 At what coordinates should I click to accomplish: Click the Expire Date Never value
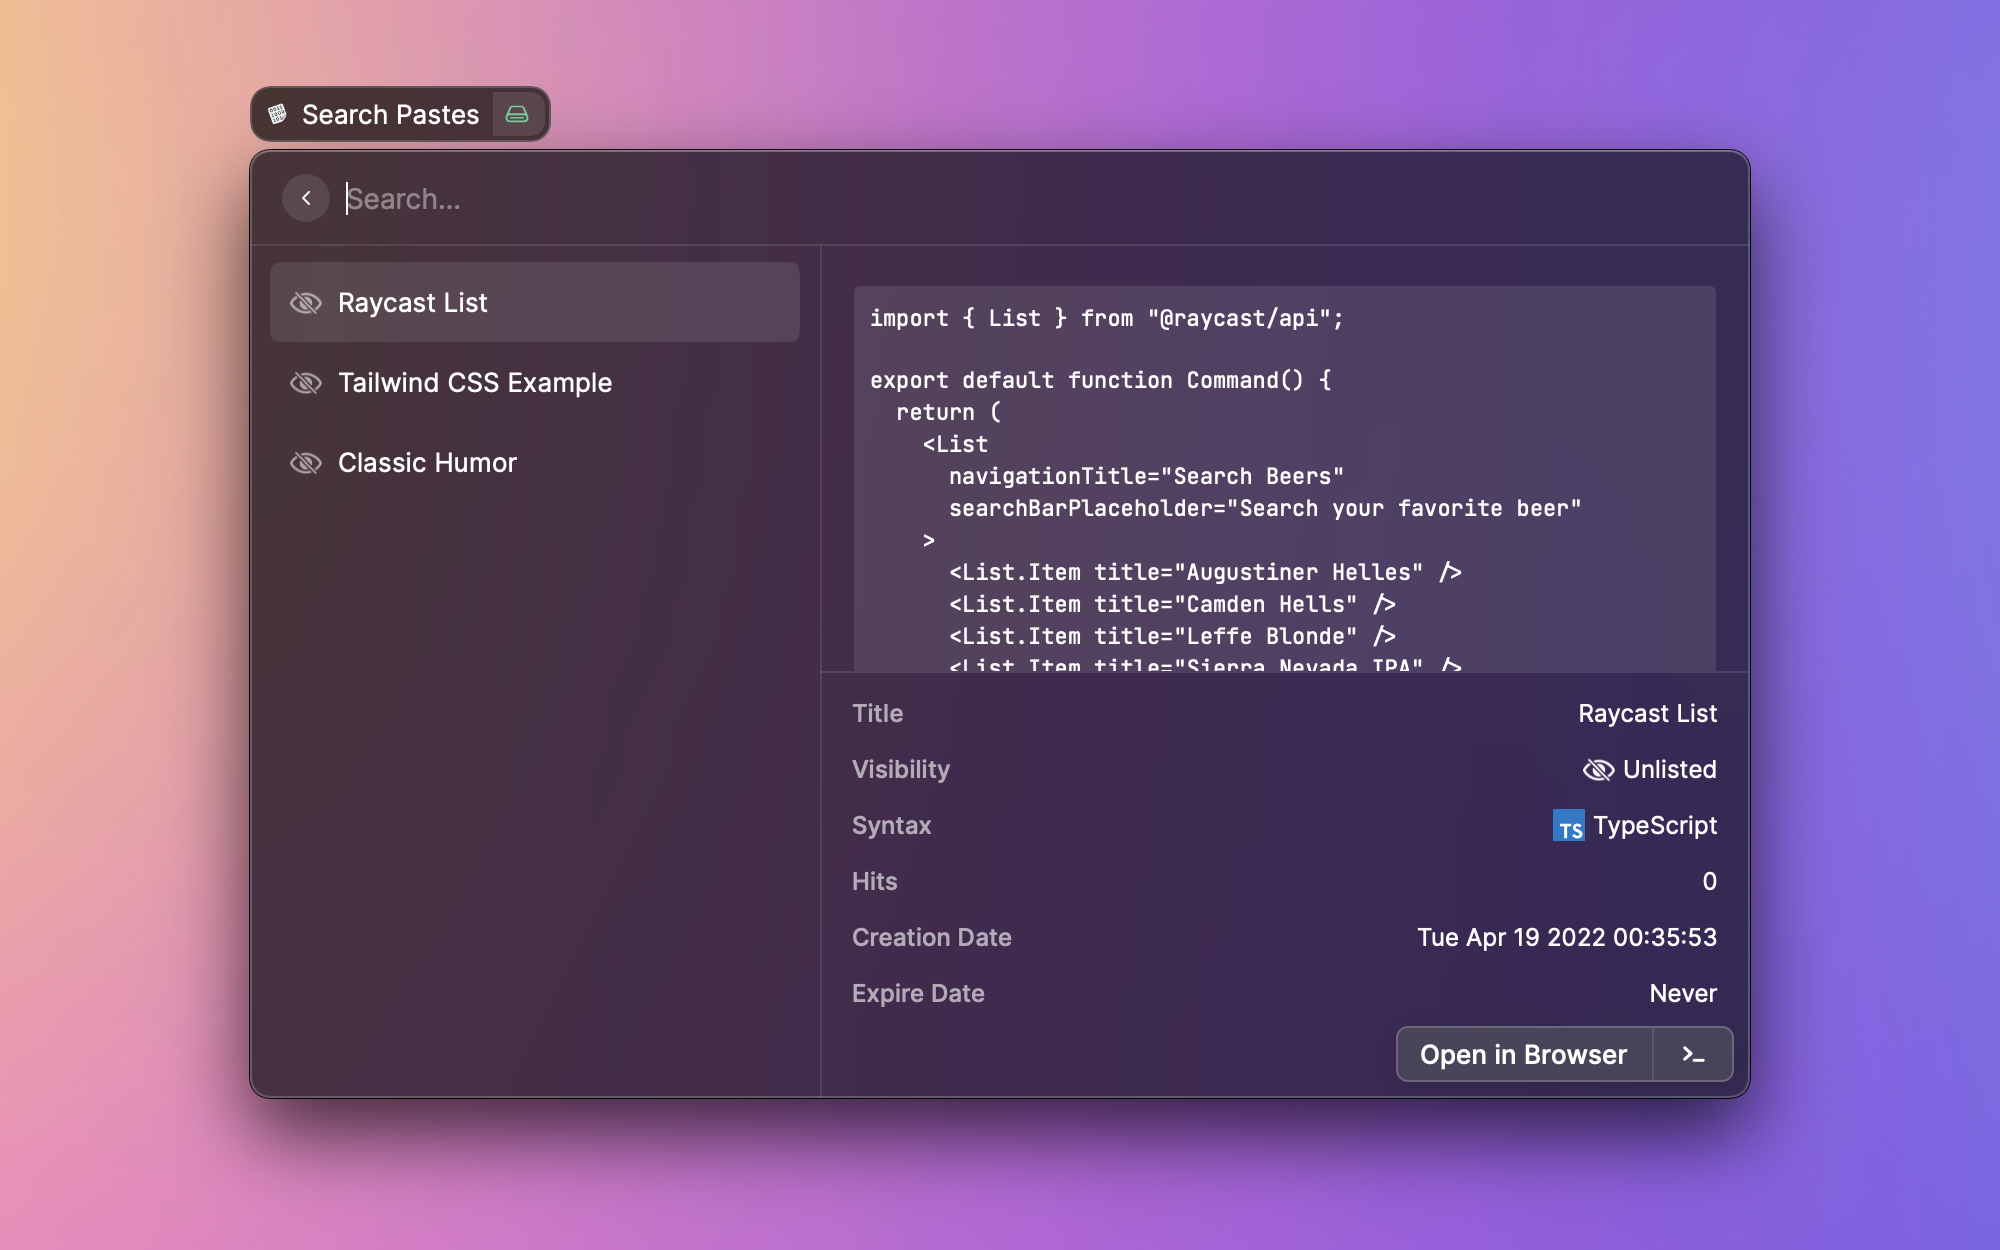(1682, 994)
